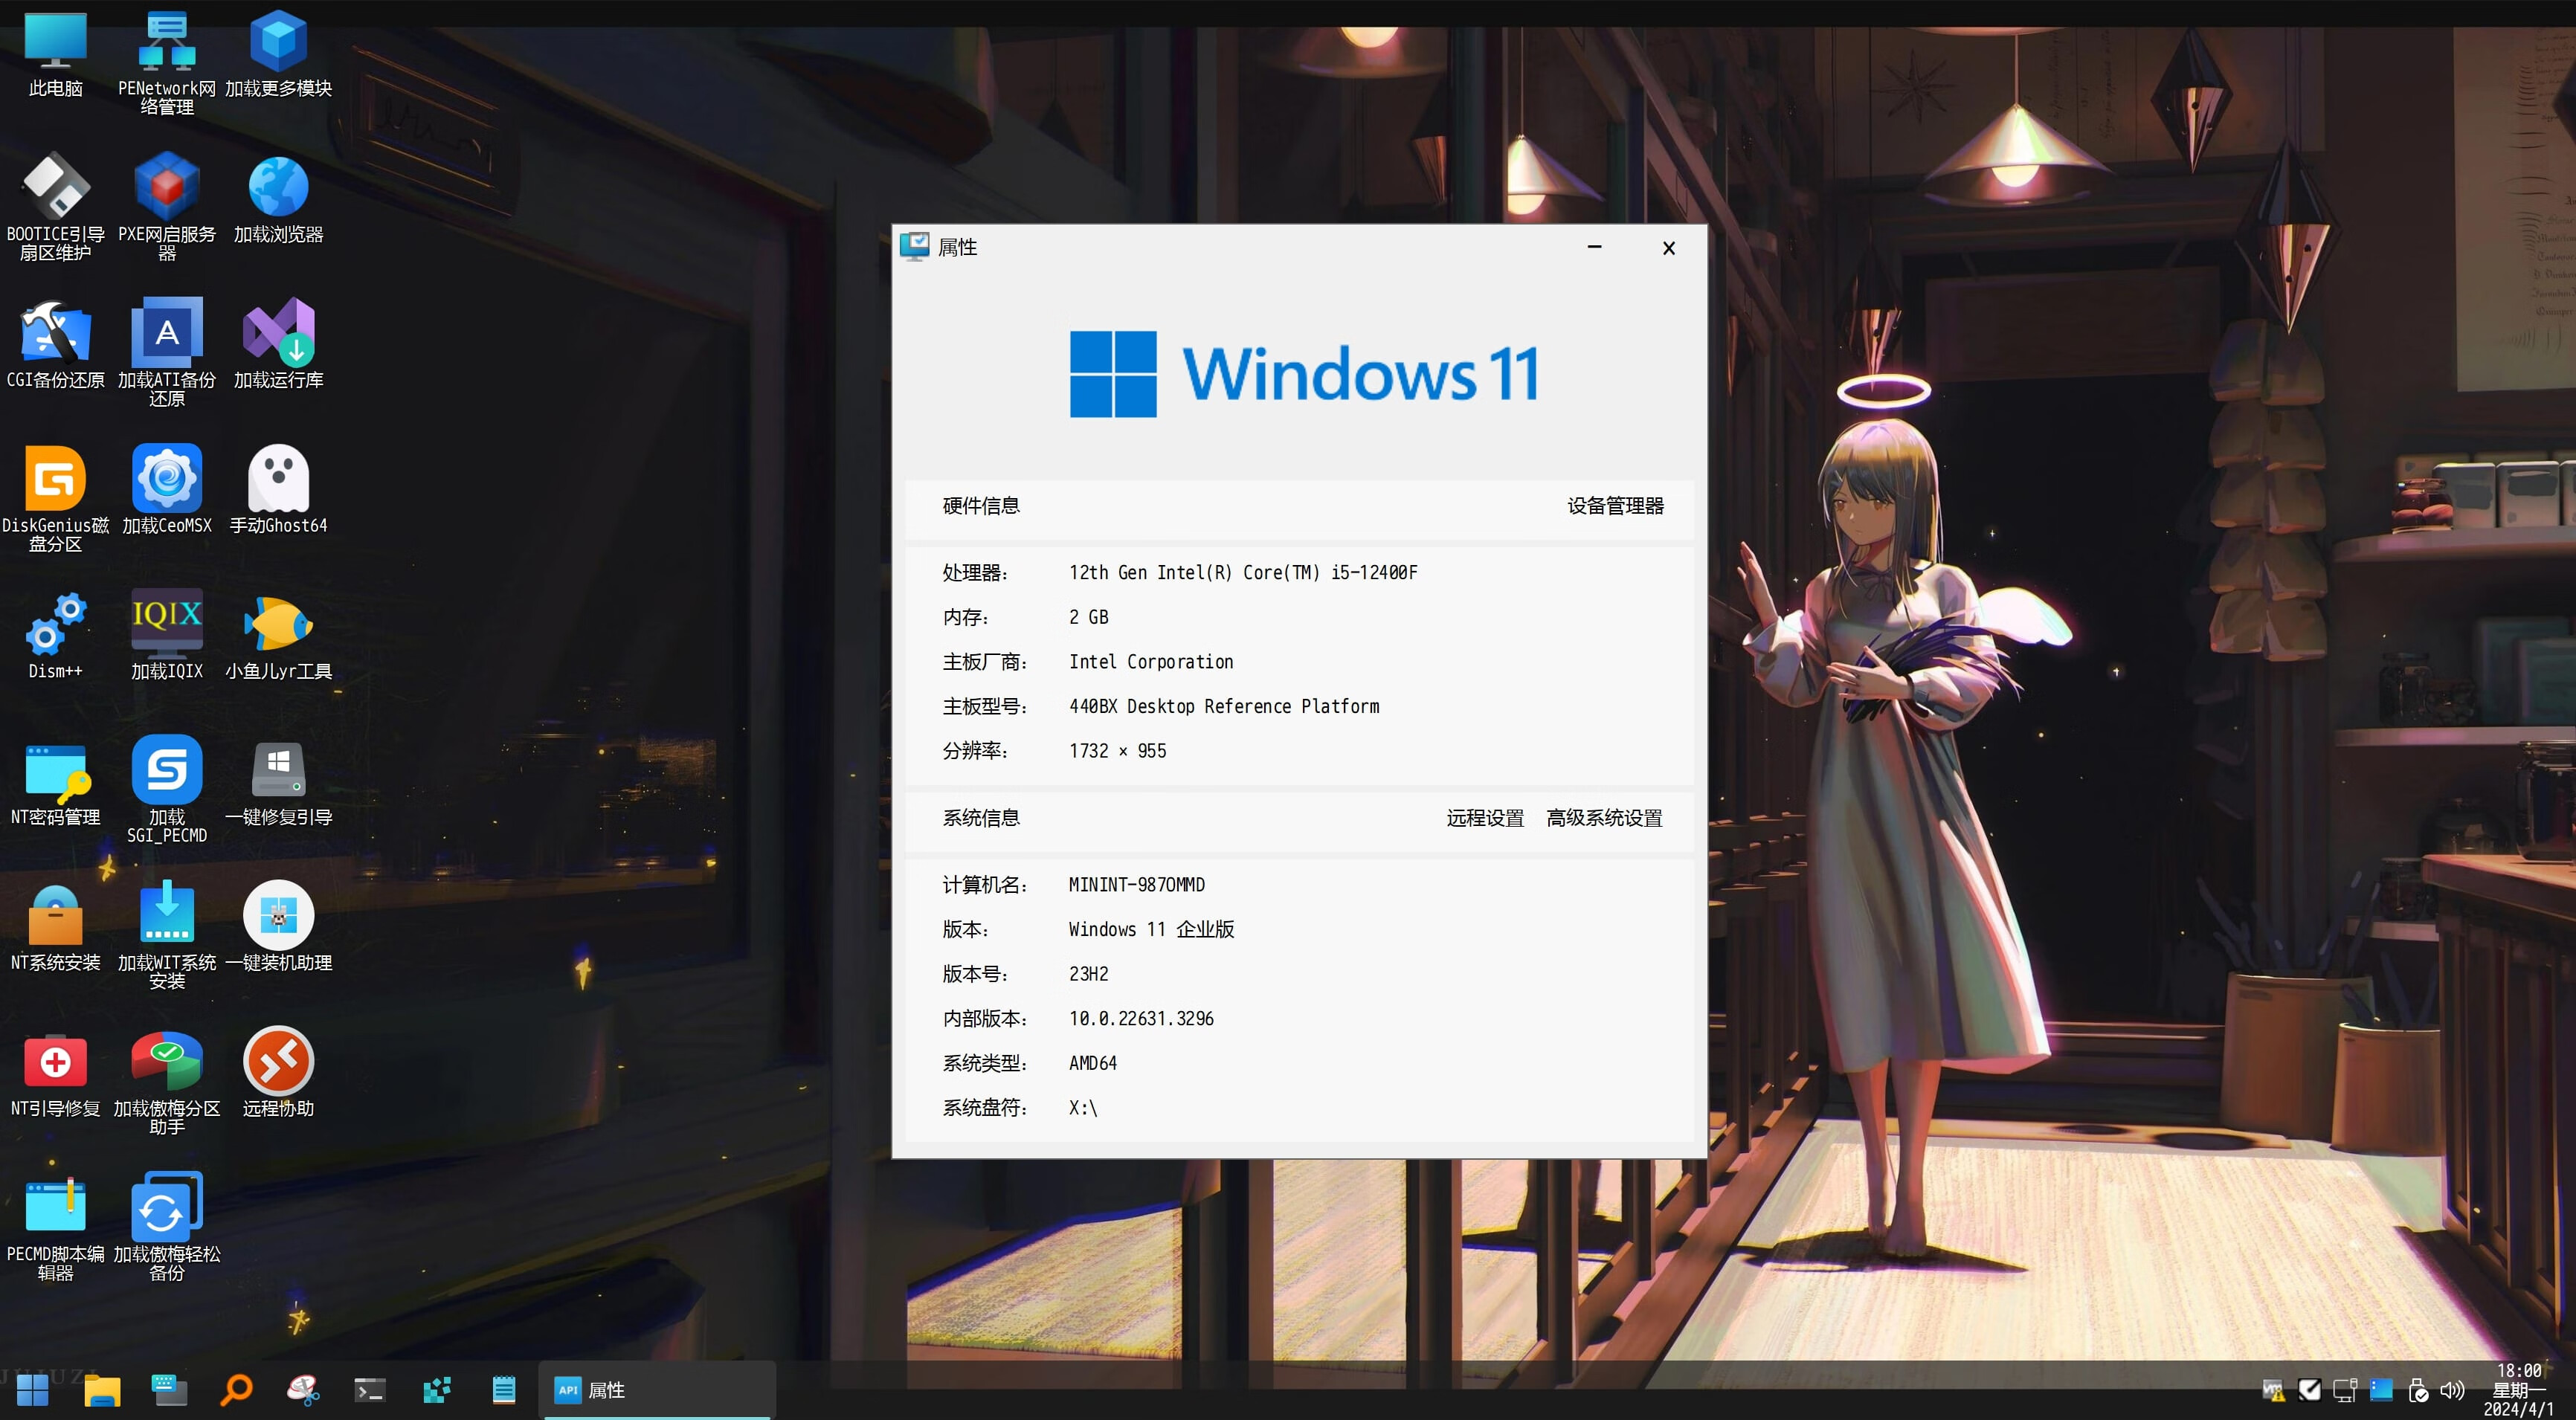Open on-screen keyboard taskbar icon
Viewport: 2576px width, 1420px height.
[169, 1390]
